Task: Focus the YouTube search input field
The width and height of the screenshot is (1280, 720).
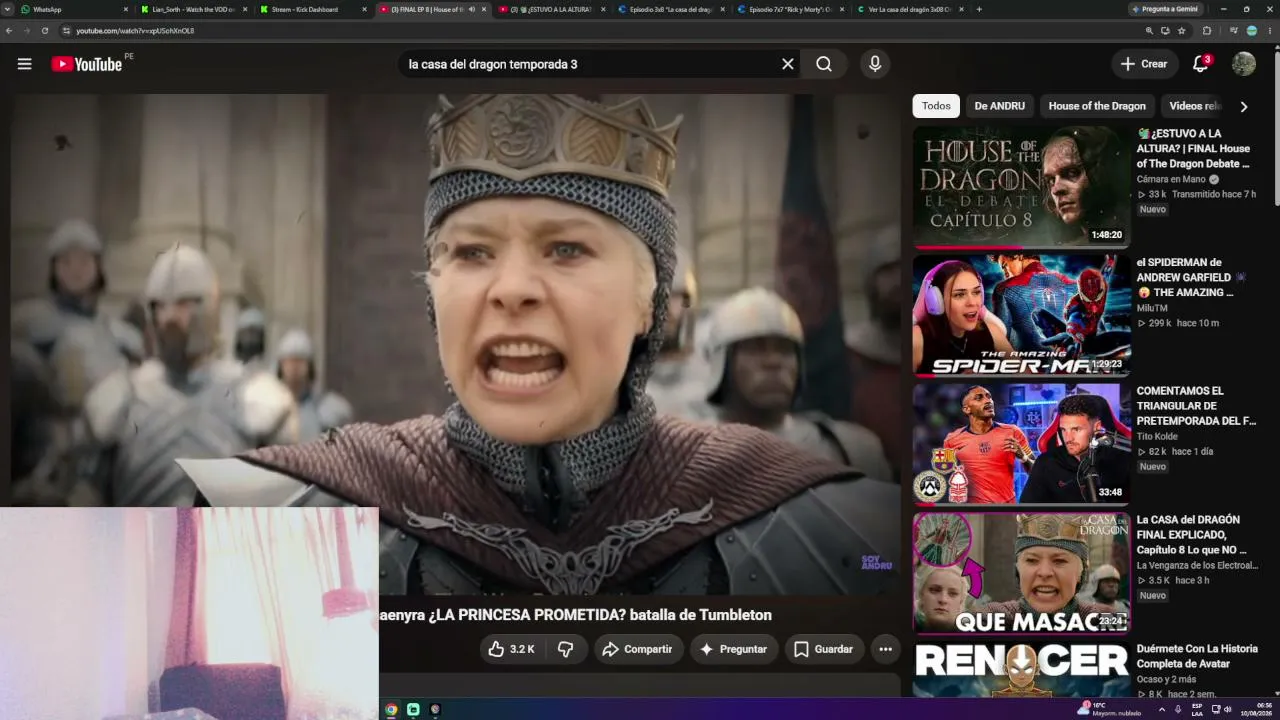Action: pyautogui.click(x=590, y=64)
